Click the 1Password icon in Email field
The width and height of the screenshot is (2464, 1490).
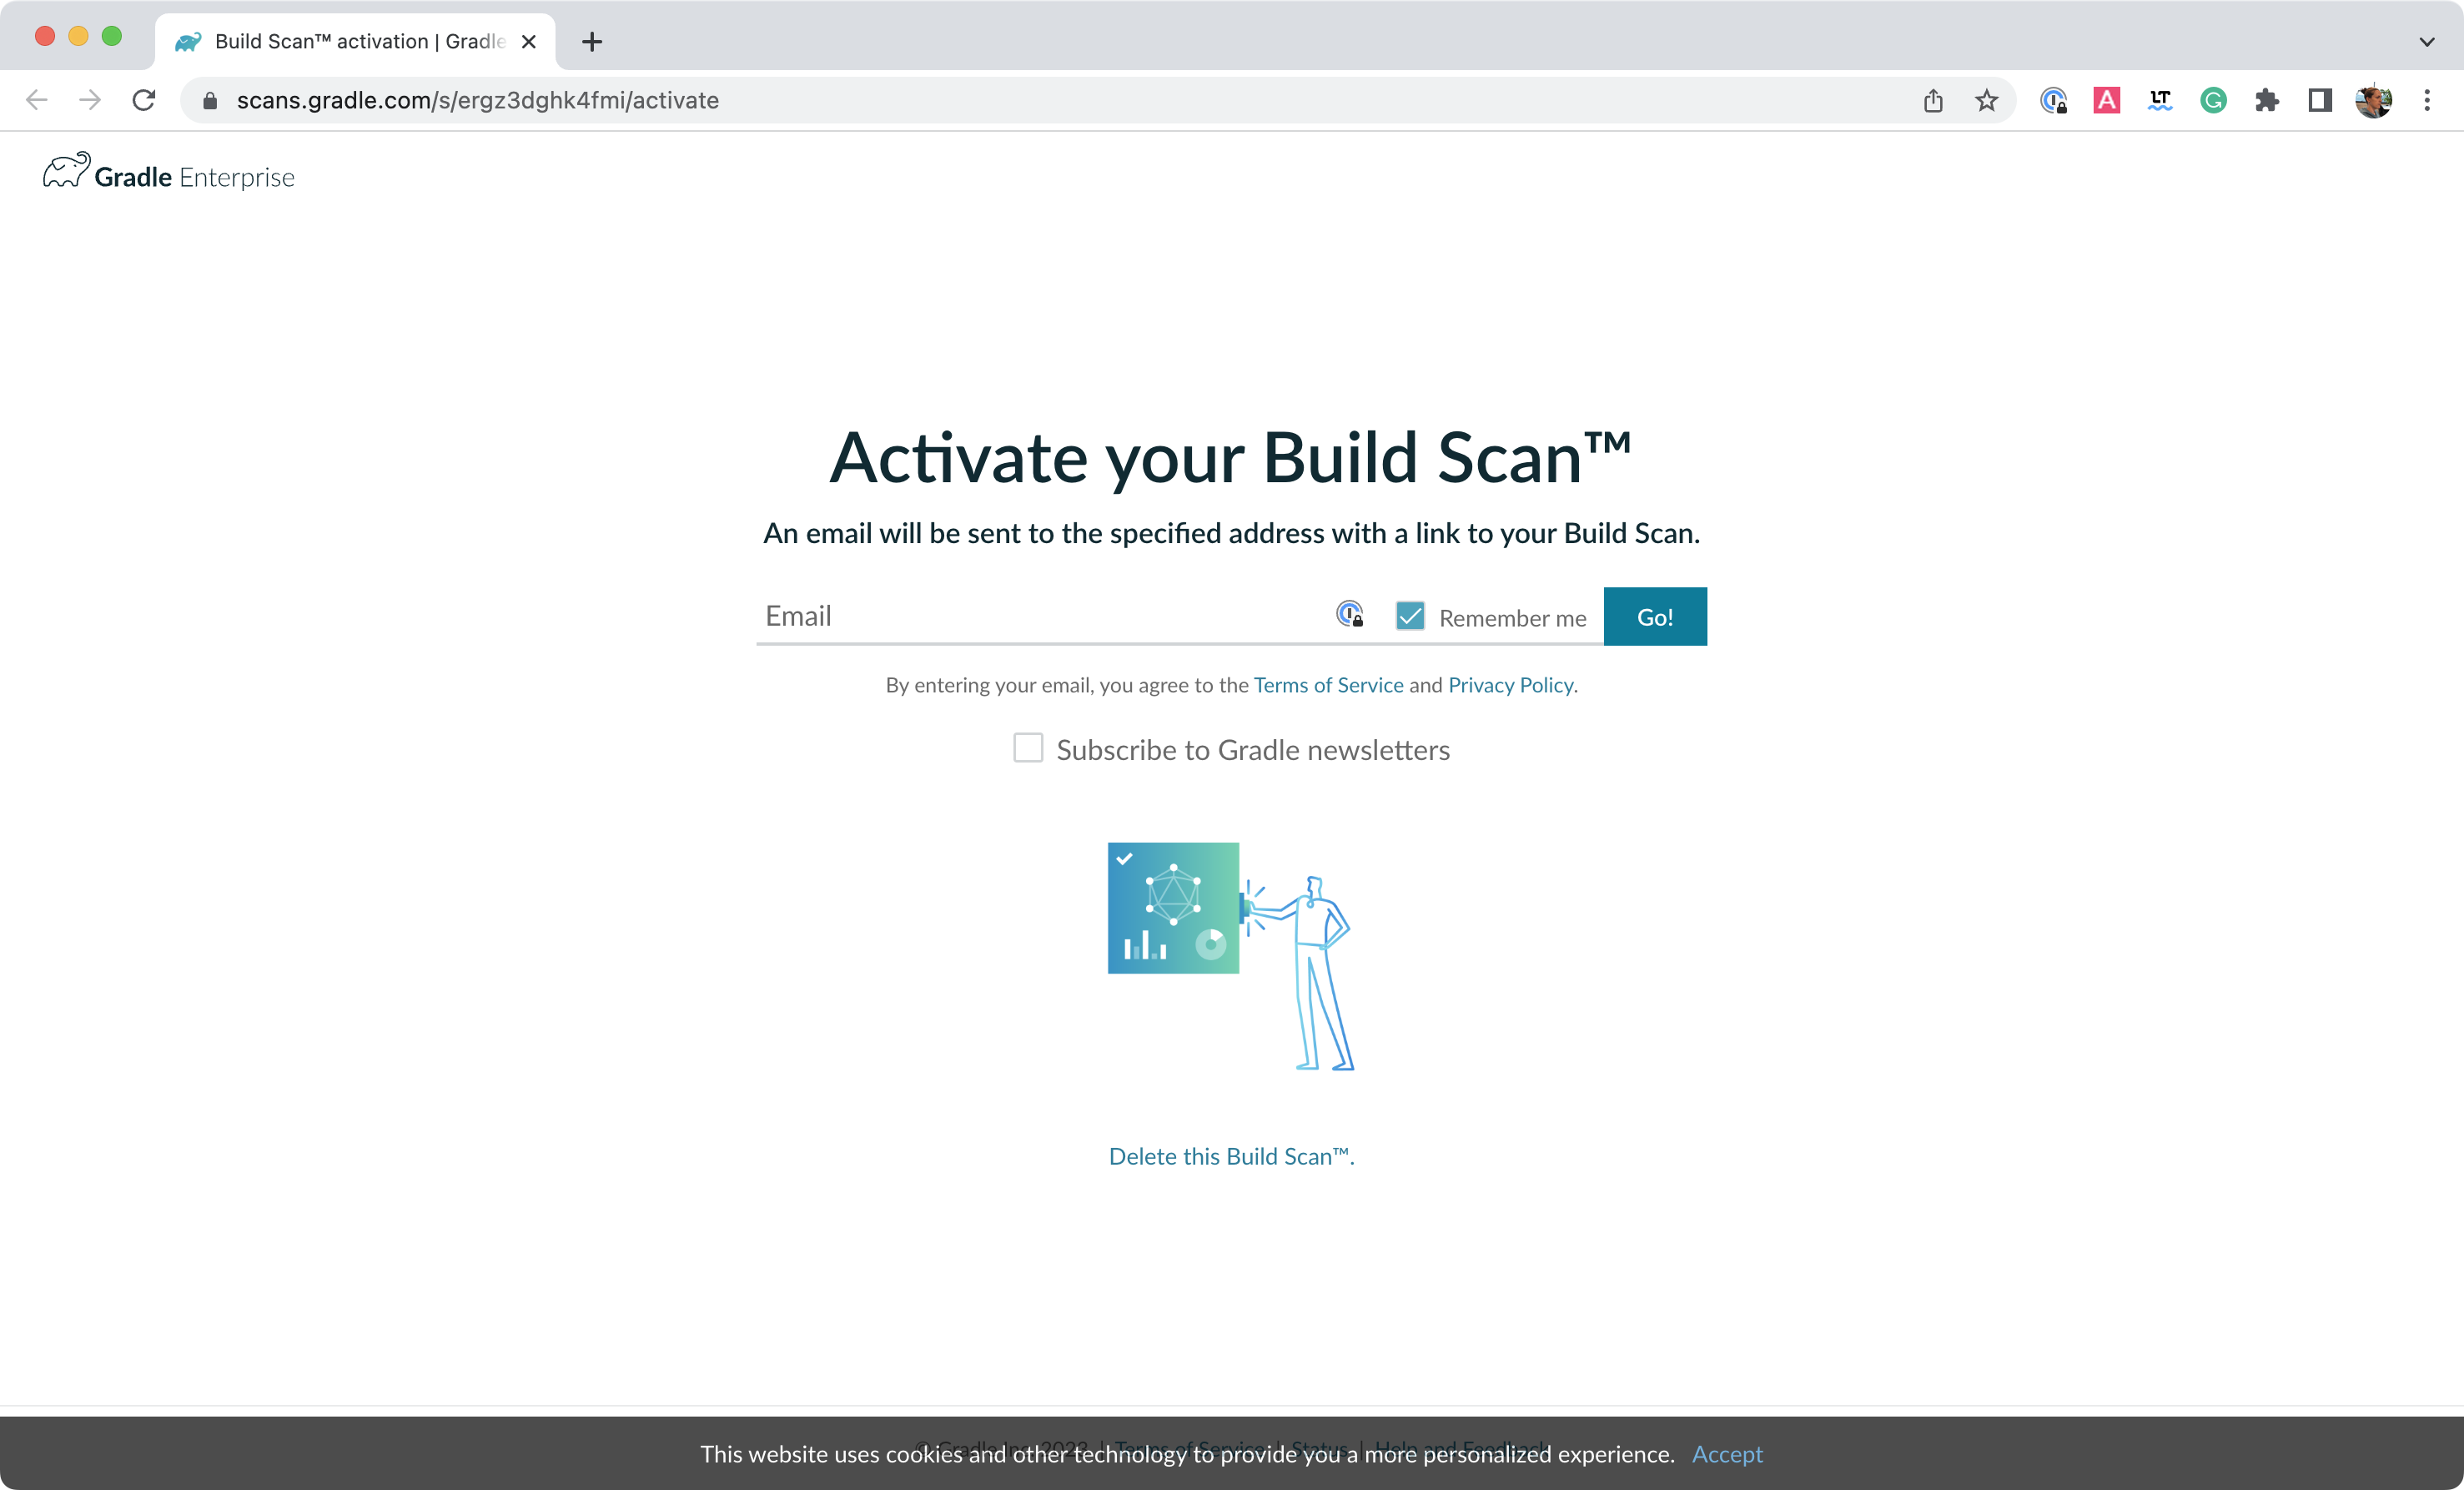1350,614
